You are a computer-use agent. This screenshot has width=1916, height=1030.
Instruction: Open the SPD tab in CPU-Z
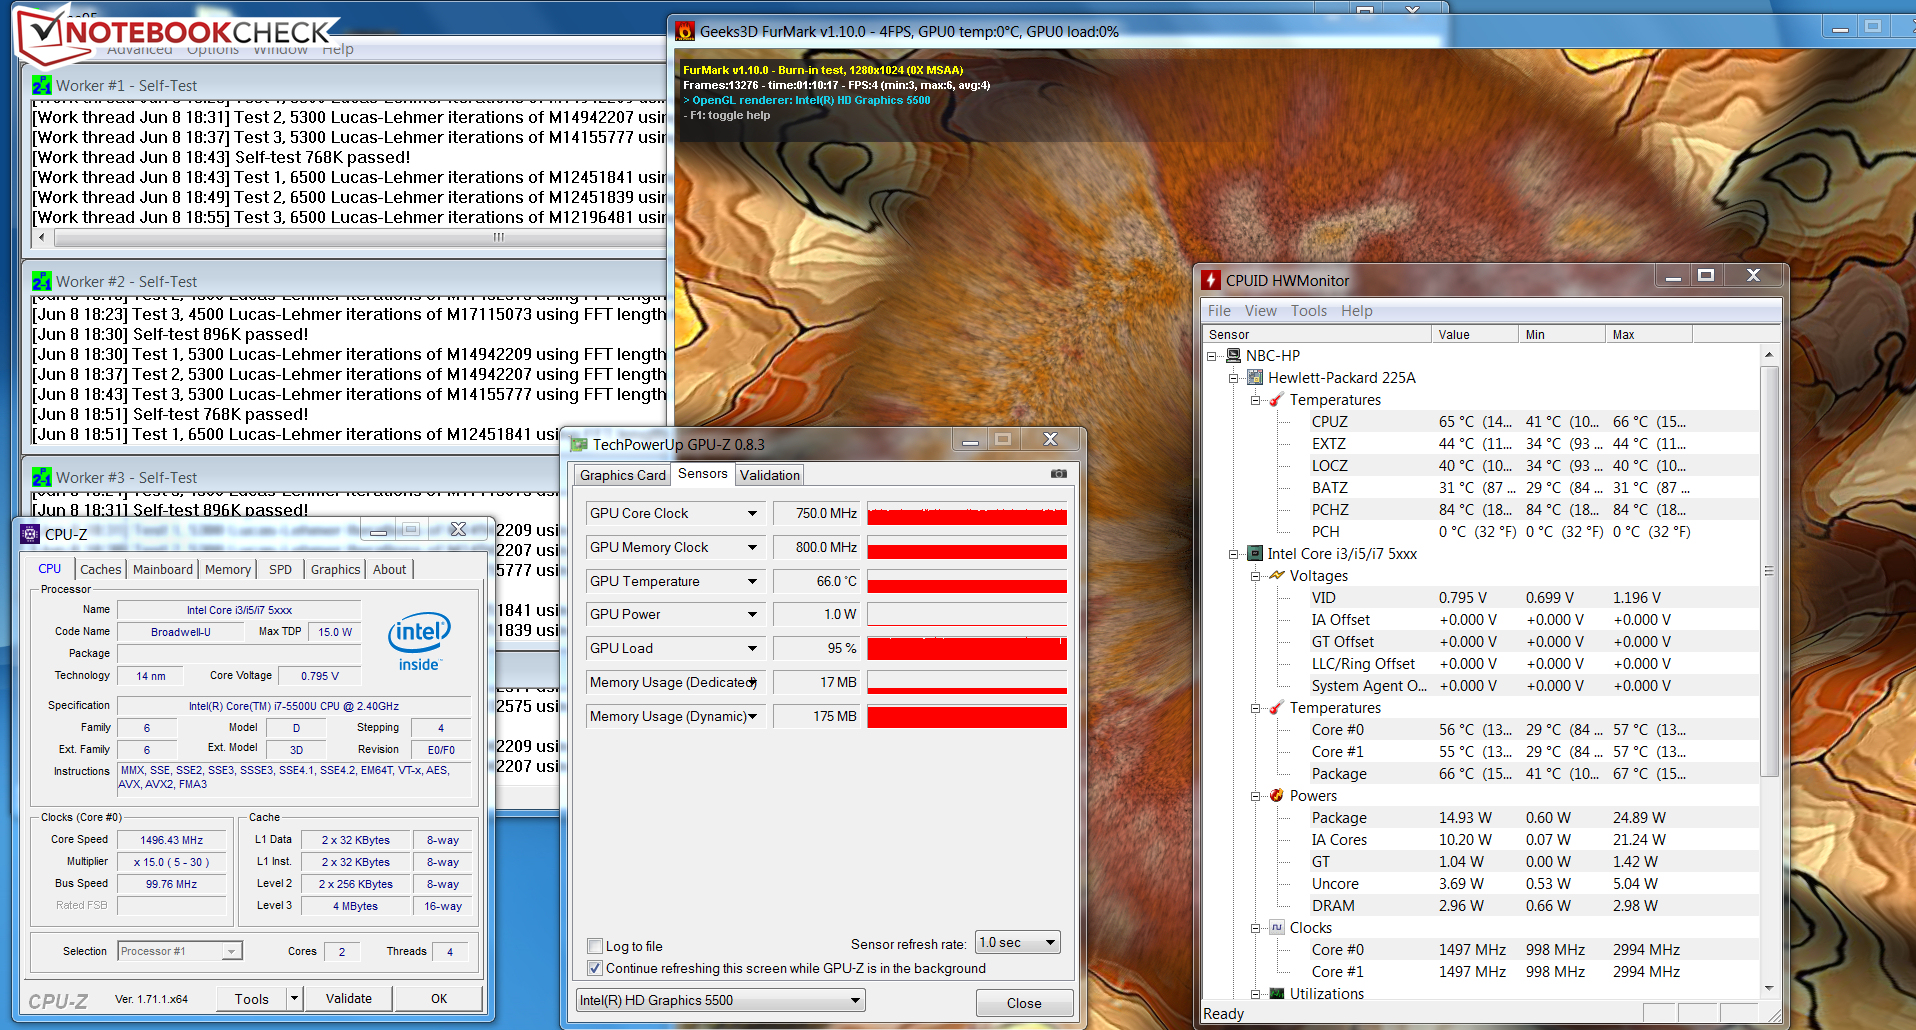tap(281, 569)
